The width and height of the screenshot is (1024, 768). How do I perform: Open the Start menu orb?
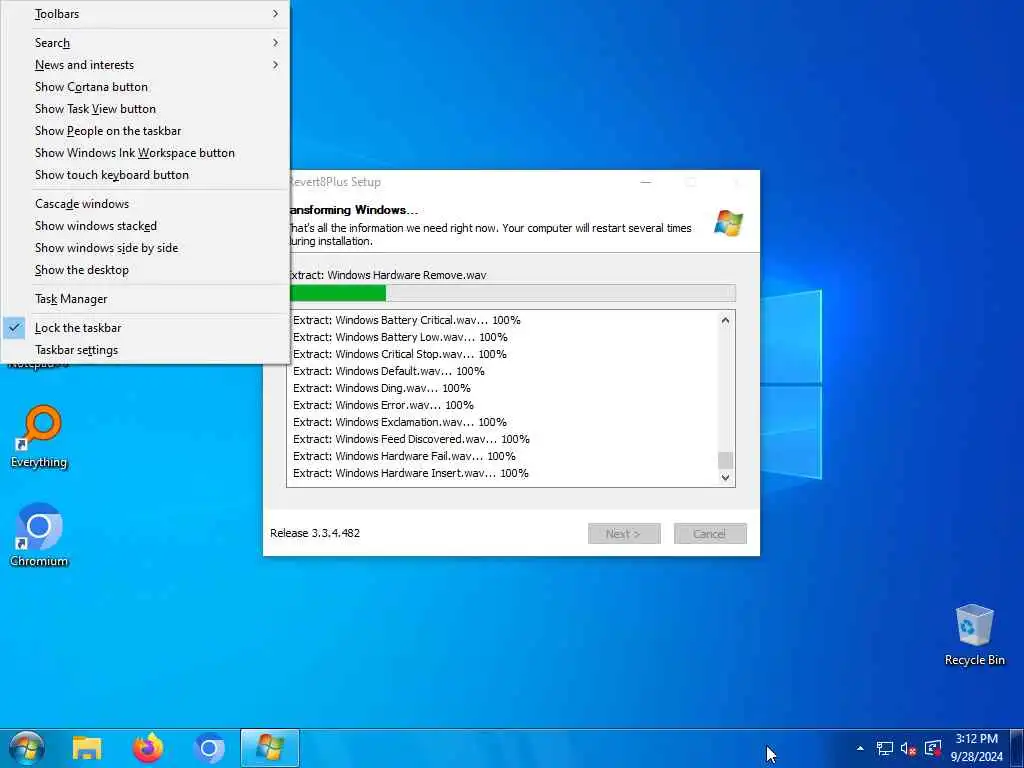[x=26, y=748]
